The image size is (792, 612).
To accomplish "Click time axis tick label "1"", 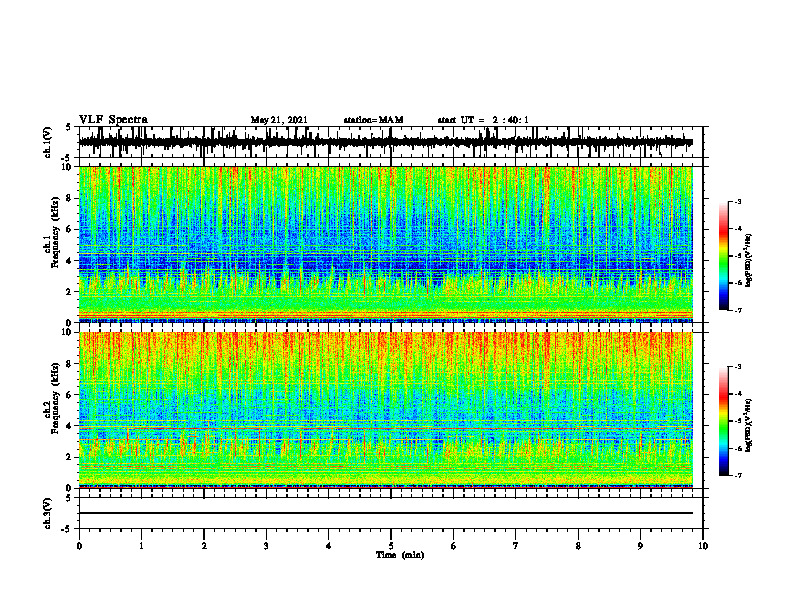I will [141, 546].
